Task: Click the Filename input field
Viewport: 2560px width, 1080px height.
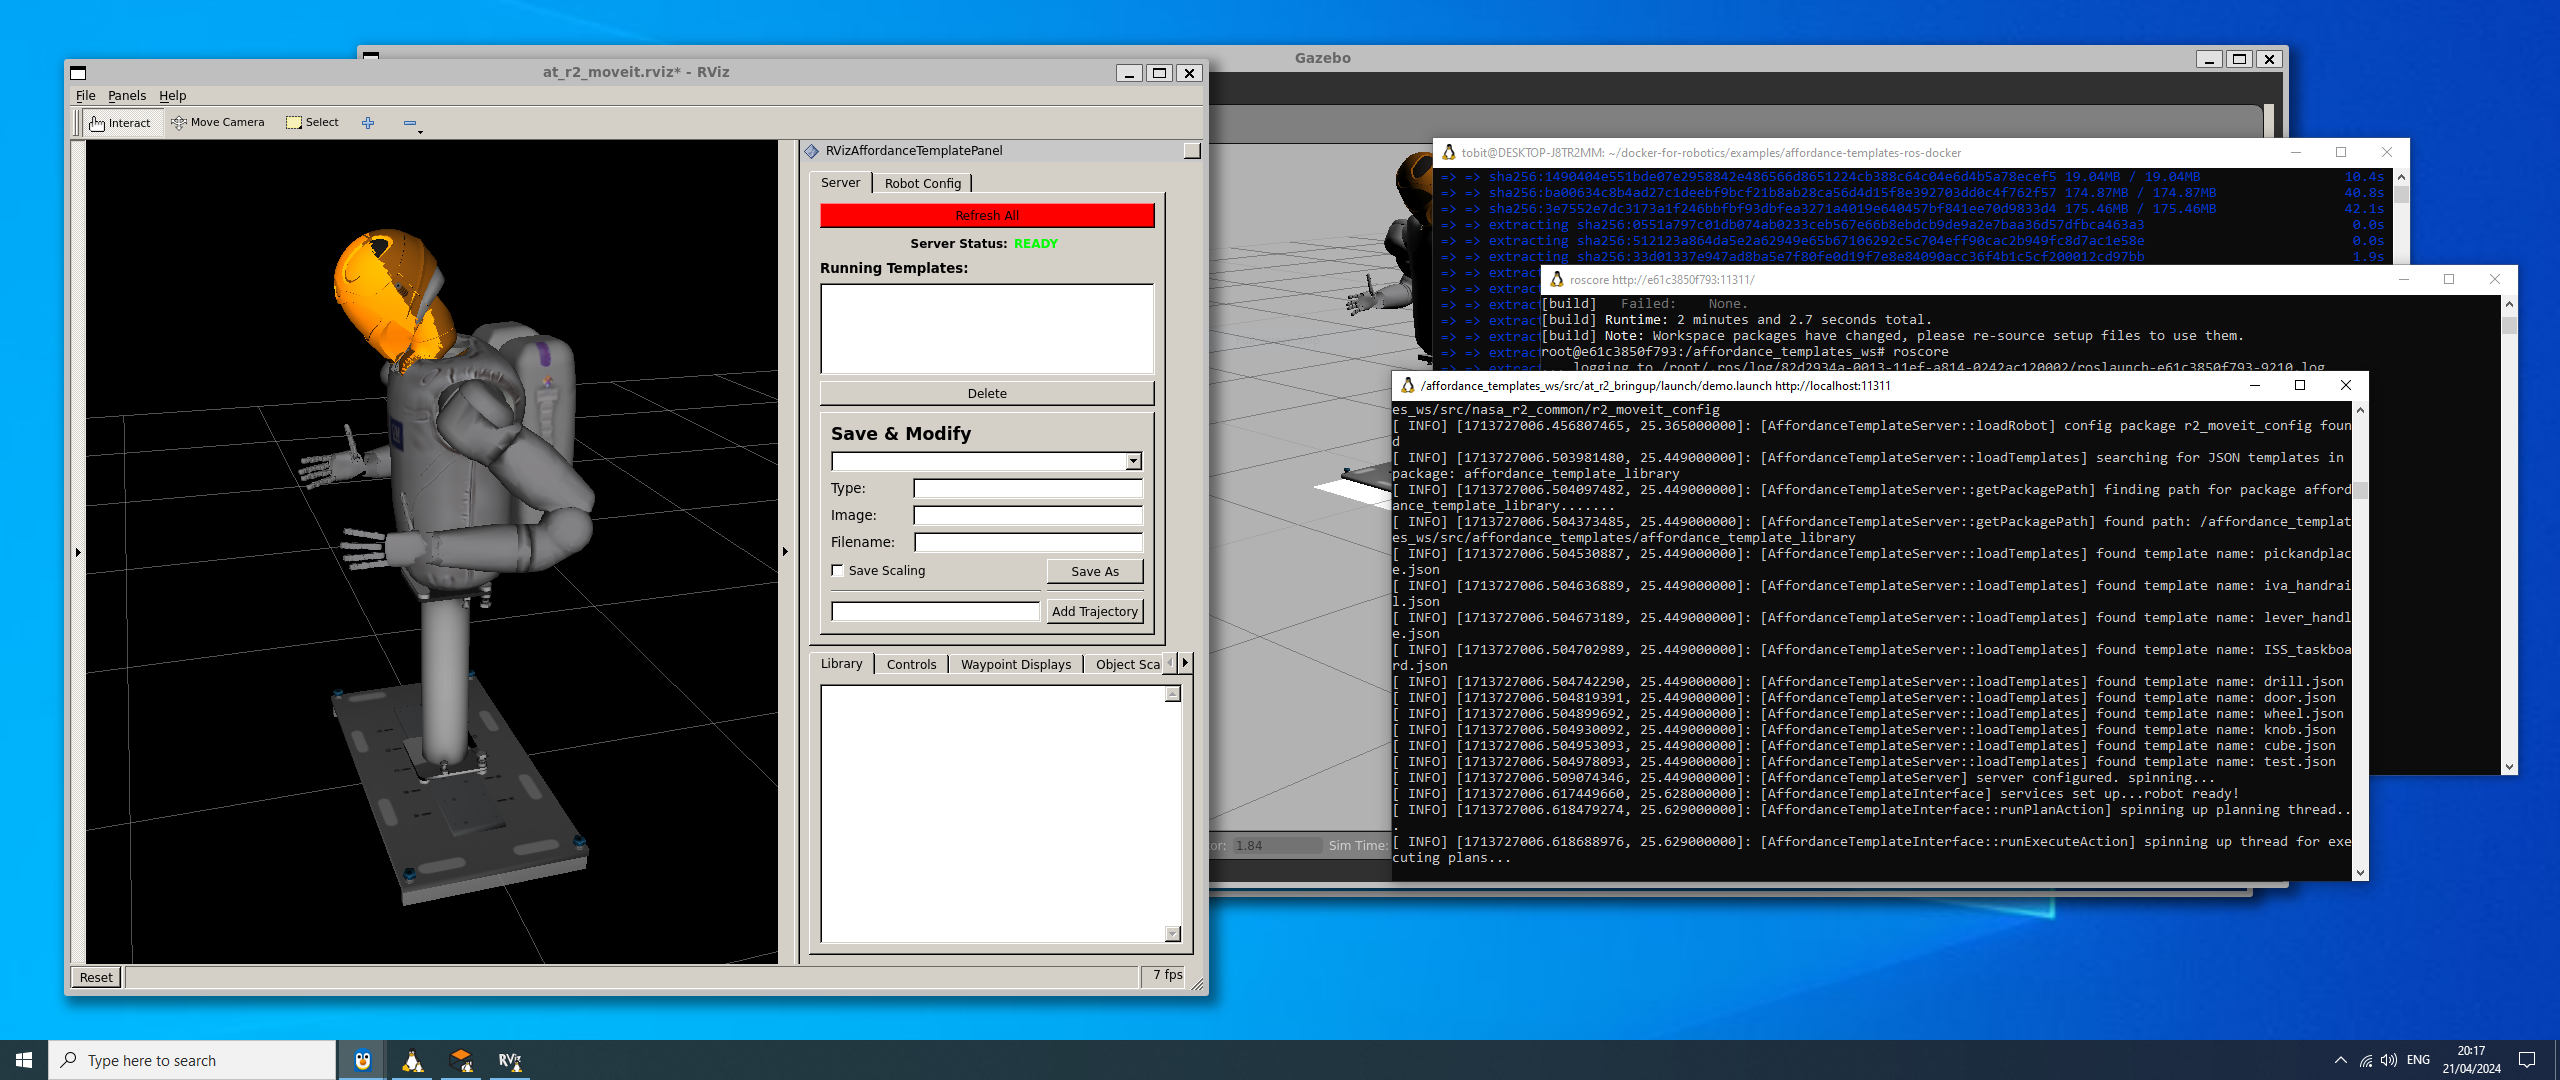Action: pyautogui.click(x=1028, y=542)
